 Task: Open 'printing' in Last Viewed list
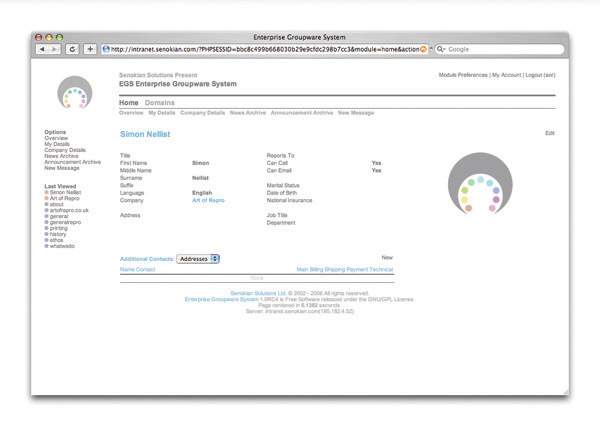[59, 228]
